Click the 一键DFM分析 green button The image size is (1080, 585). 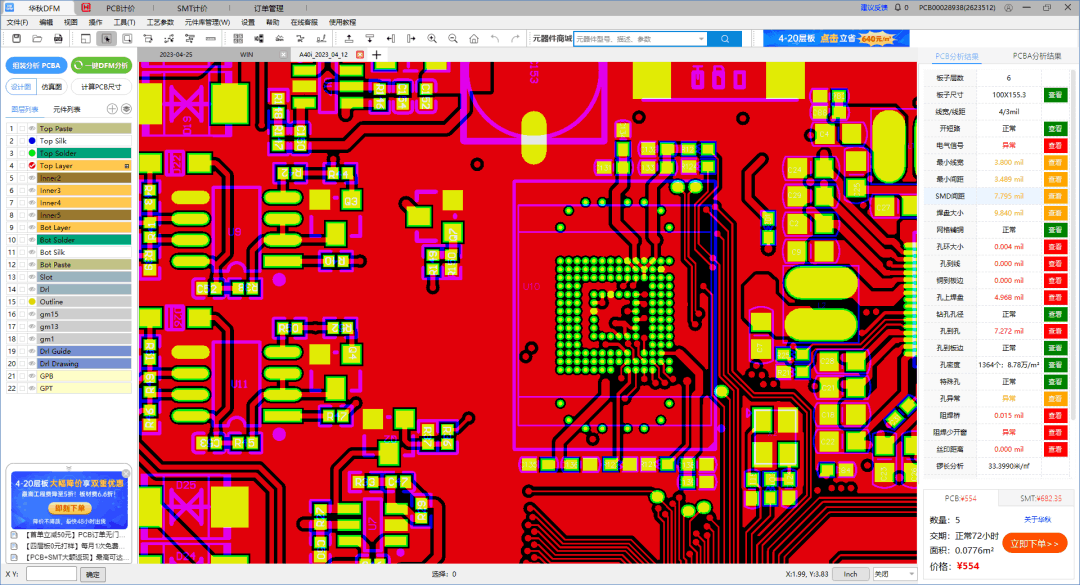point(102,65)
